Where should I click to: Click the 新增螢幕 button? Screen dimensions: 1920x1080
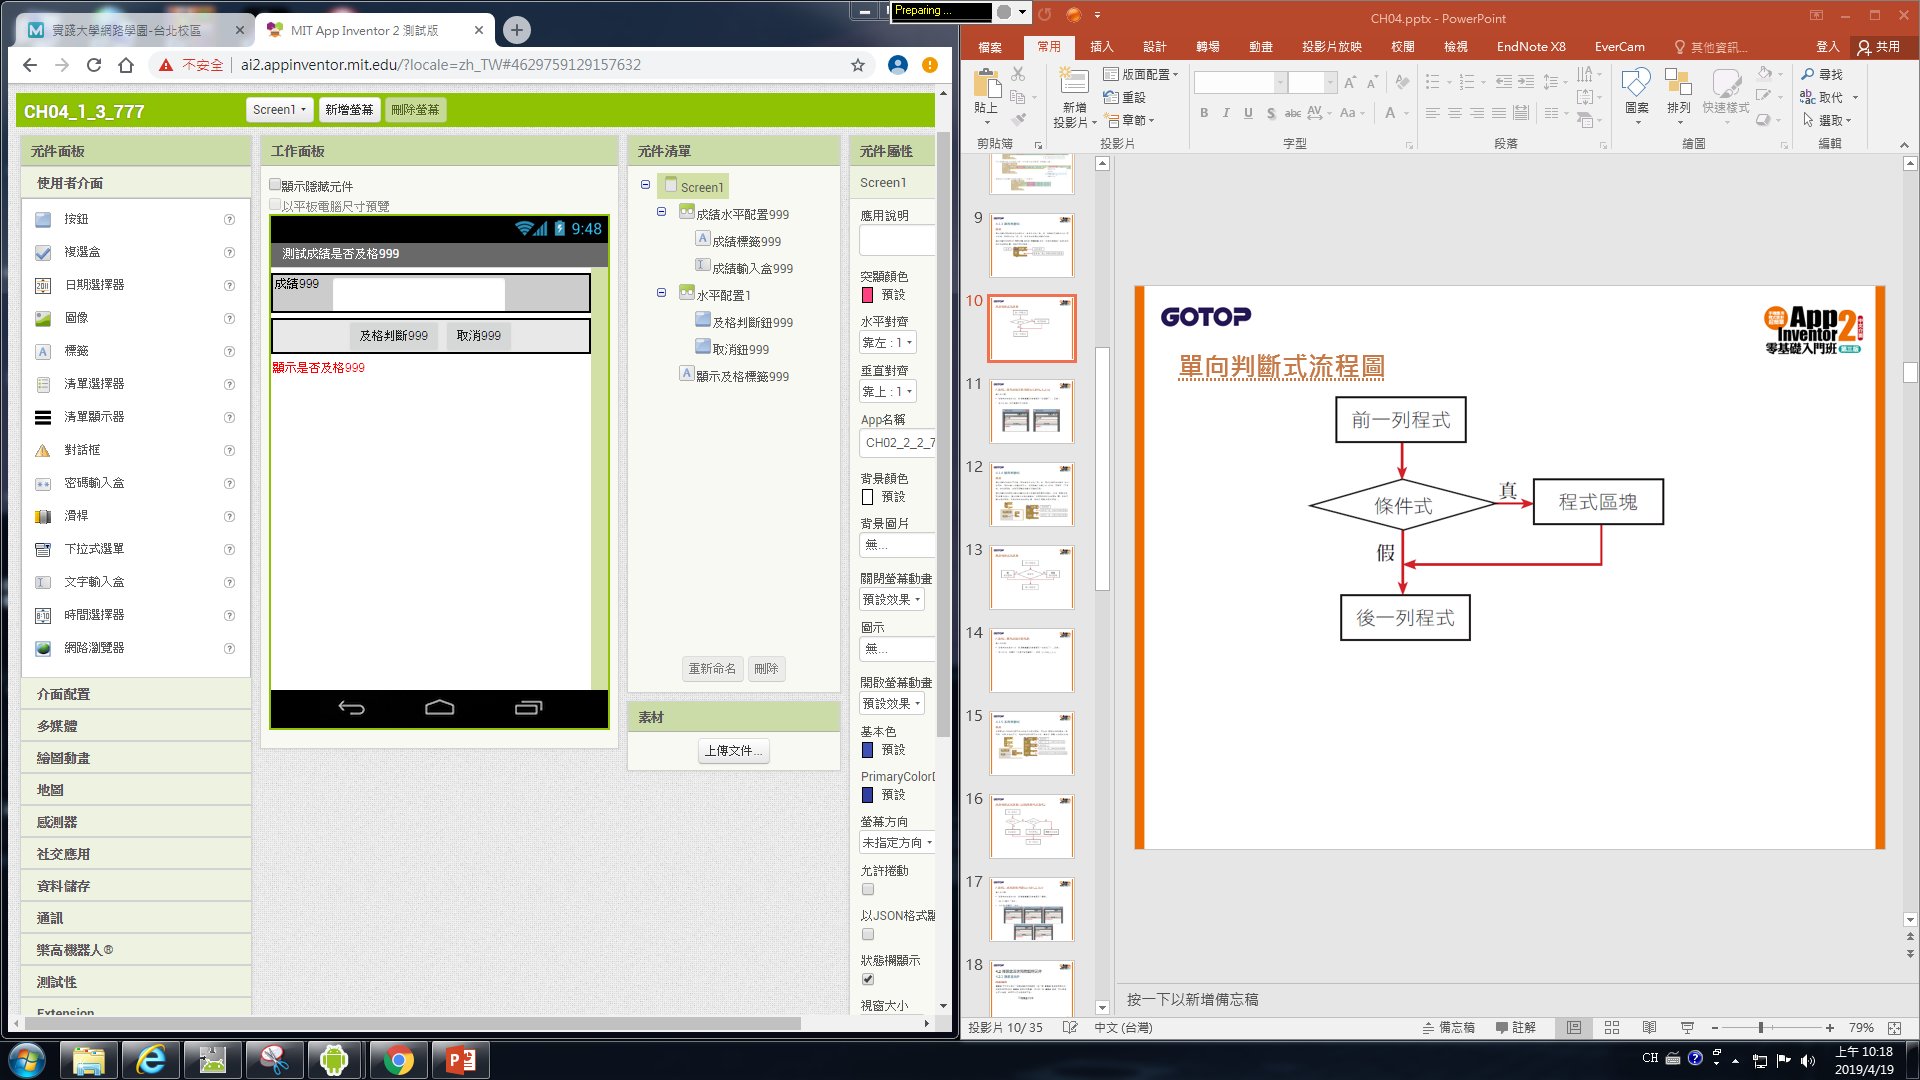pos(349,110)
